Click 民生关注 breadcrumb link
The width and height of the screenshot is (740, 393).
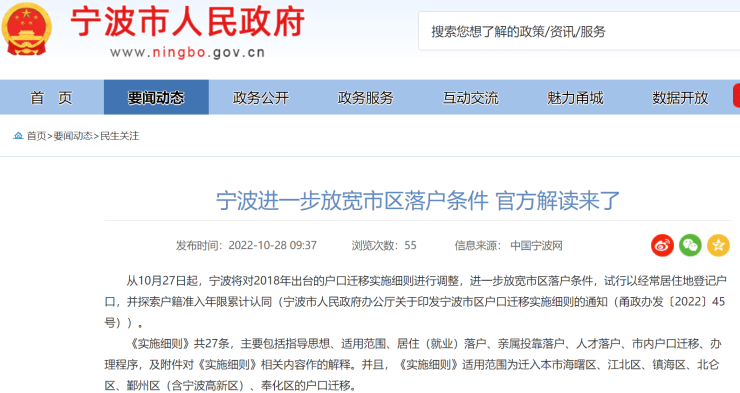click(x=119, y=136)
